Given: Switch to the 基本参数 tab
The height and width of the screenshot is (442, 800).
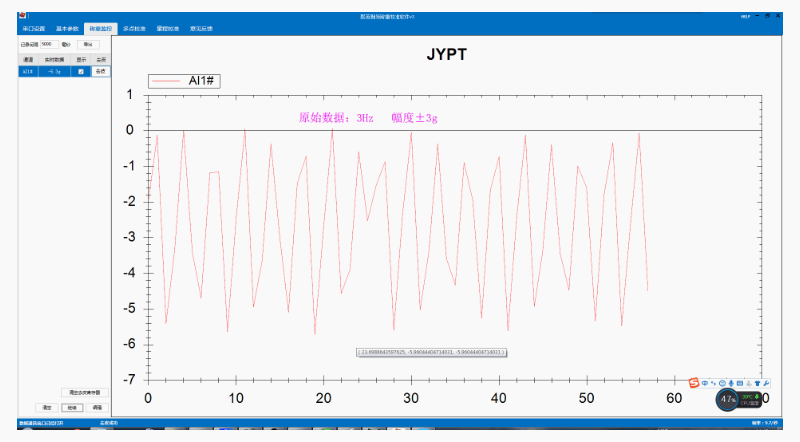Looking at the screenshot, I should tap(66, 29).
